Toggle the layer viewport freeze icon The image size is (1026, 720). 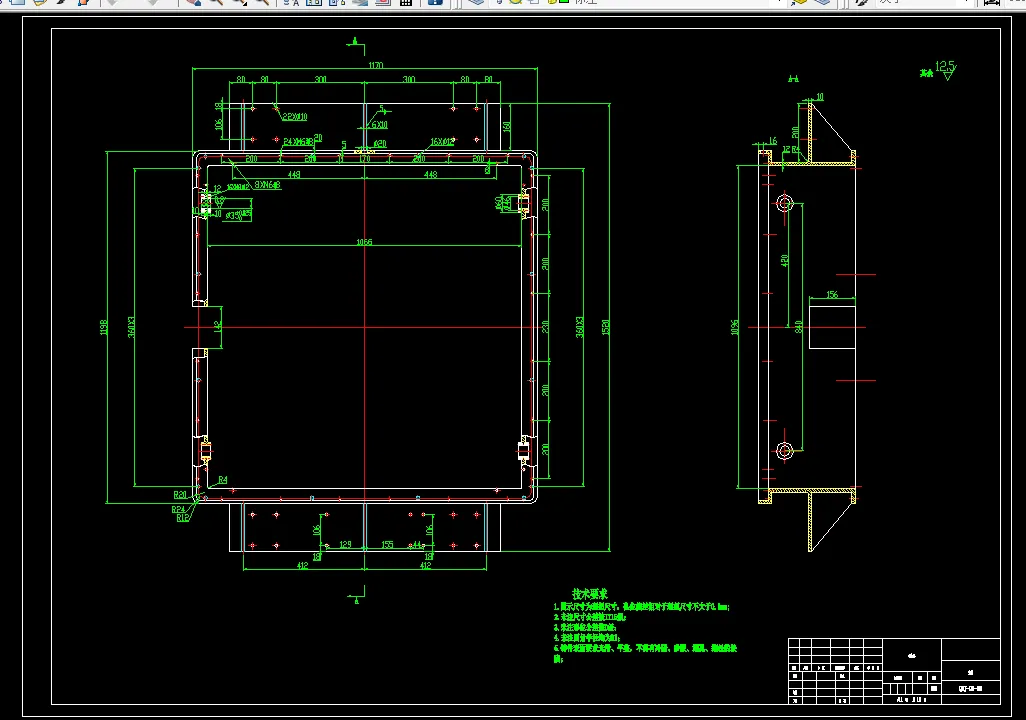click(x=534, y=3)
